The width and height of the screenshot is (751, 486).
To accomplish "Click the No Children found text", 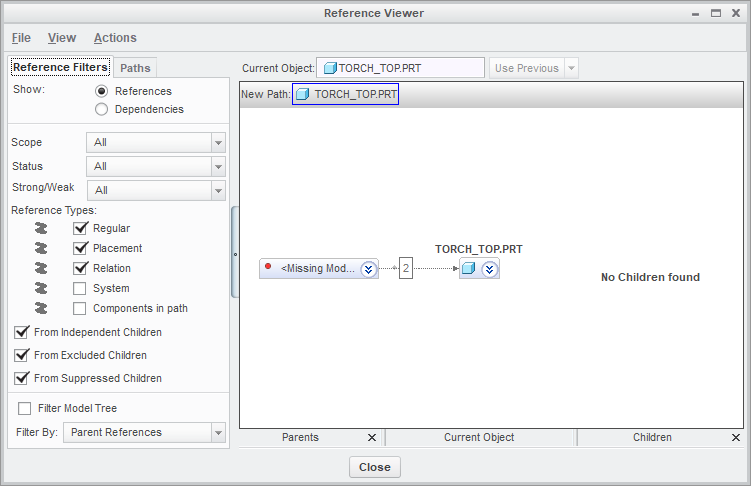I will click(650, 277).
